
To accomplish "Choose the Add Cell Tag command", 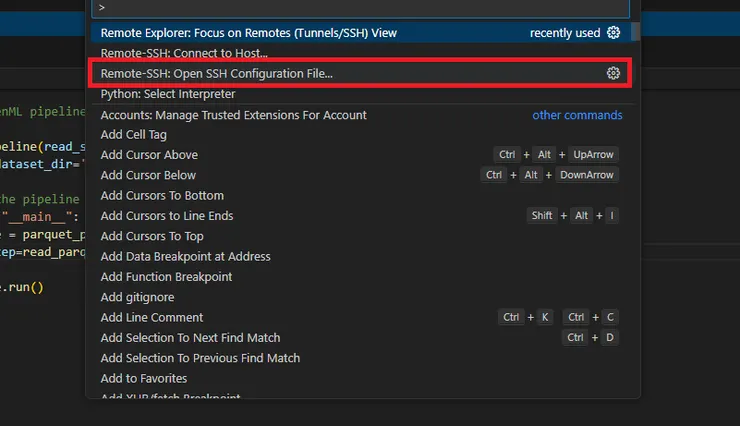I will pyautogui.click(x=361, y=135).
